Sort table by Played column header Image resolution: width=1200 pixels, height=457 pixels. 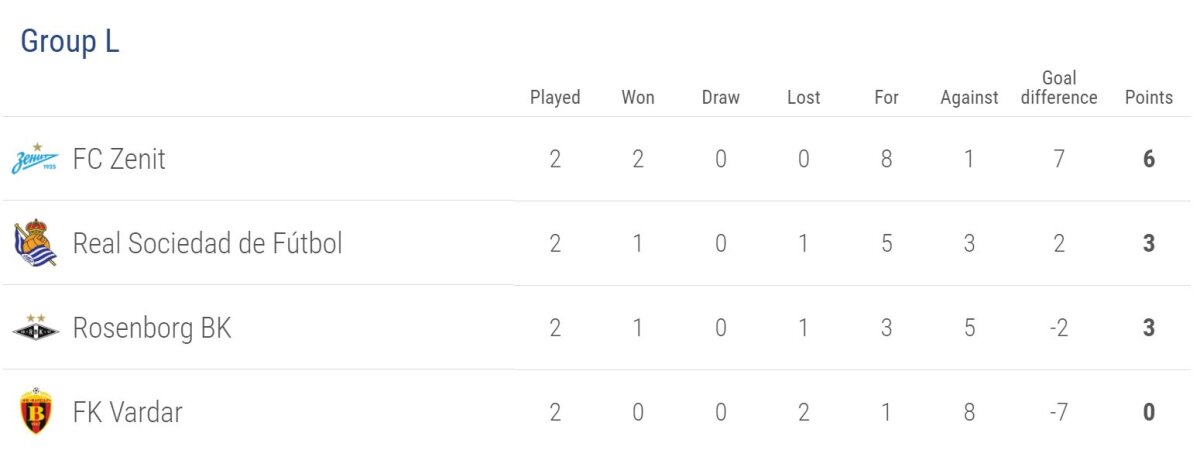555,97
